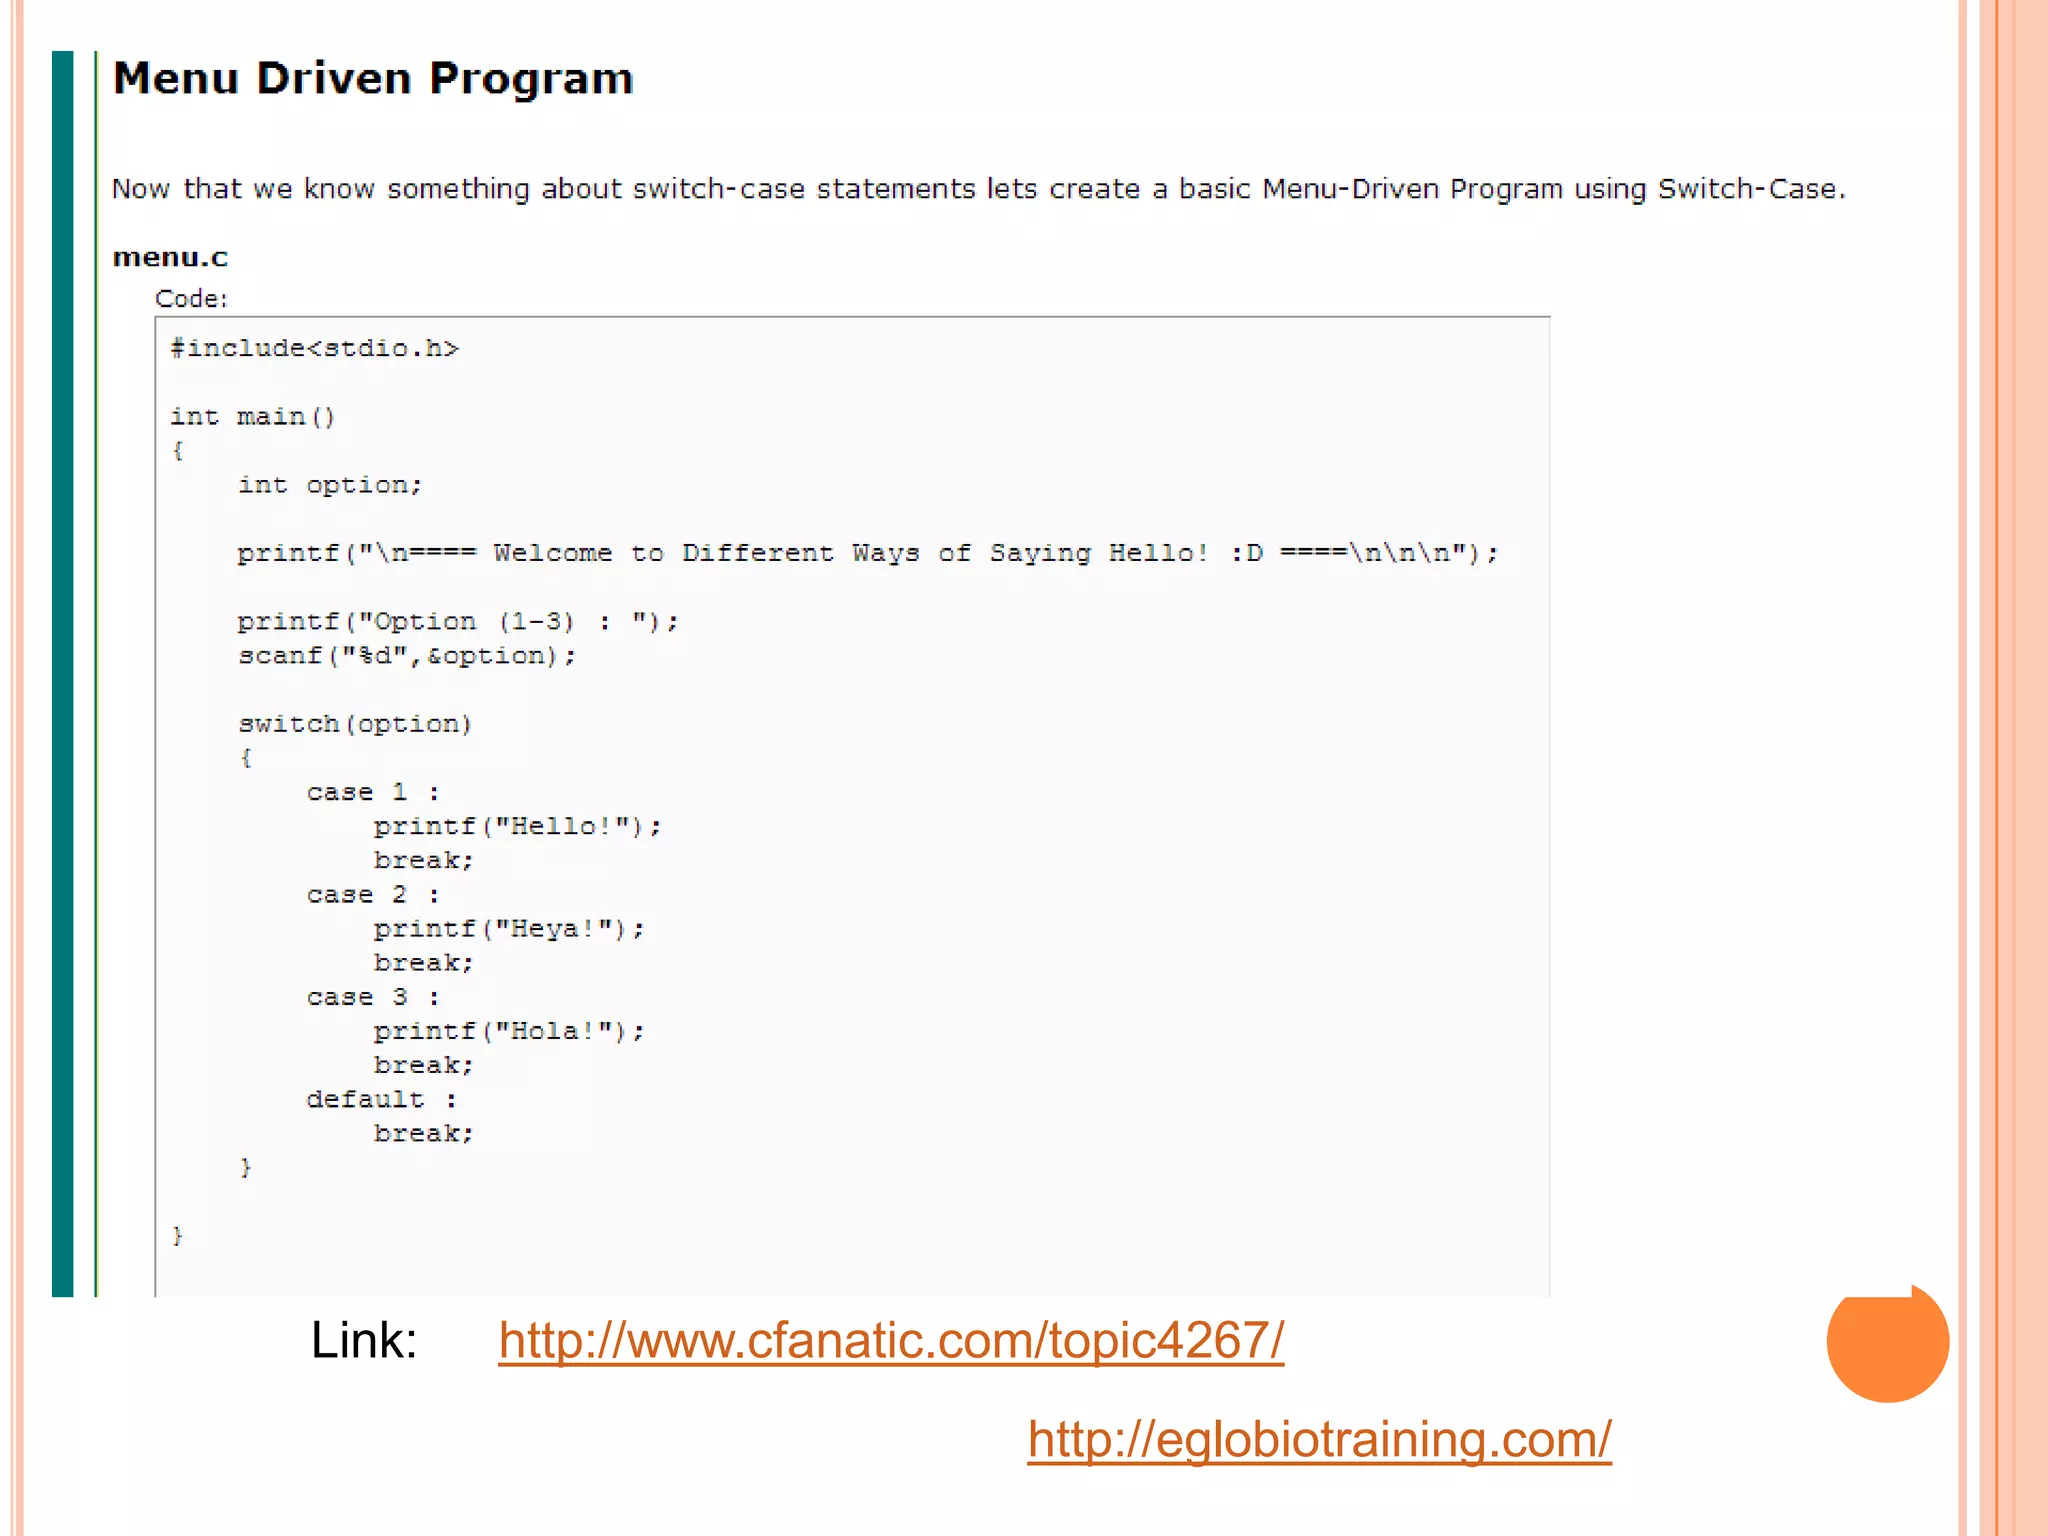Click the scanf option line

[406, 656]
